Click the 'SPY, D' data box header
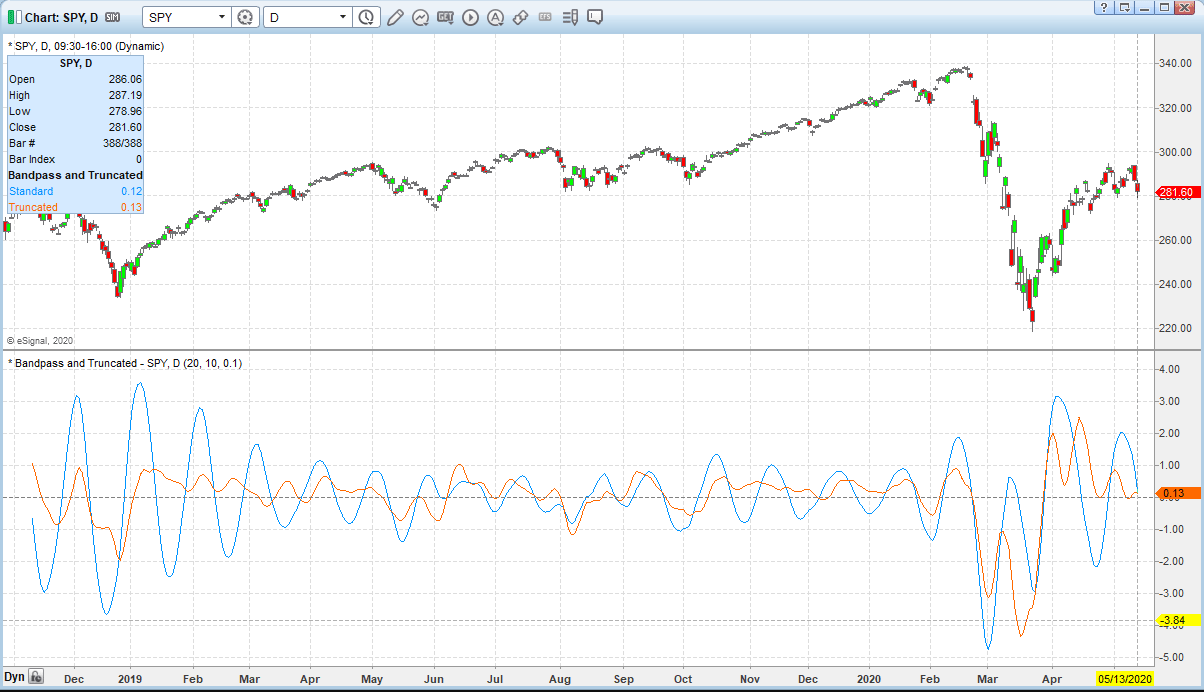 tap(76, 63)
